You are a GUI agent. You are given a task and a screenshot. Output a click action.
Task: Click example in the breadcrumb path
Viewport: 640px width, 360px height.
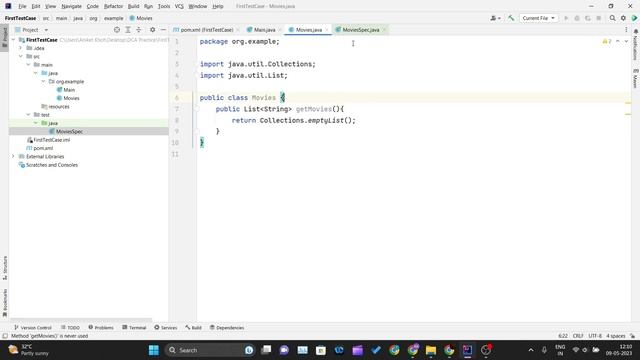pyautogui.click(x=113, y=18)
